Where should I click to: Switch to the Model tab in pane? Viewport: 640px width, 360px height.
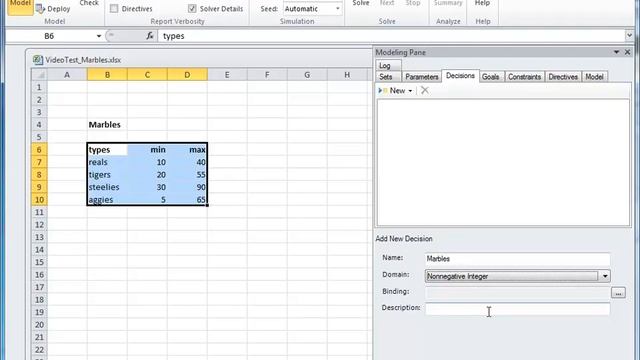tap(594, 77)
